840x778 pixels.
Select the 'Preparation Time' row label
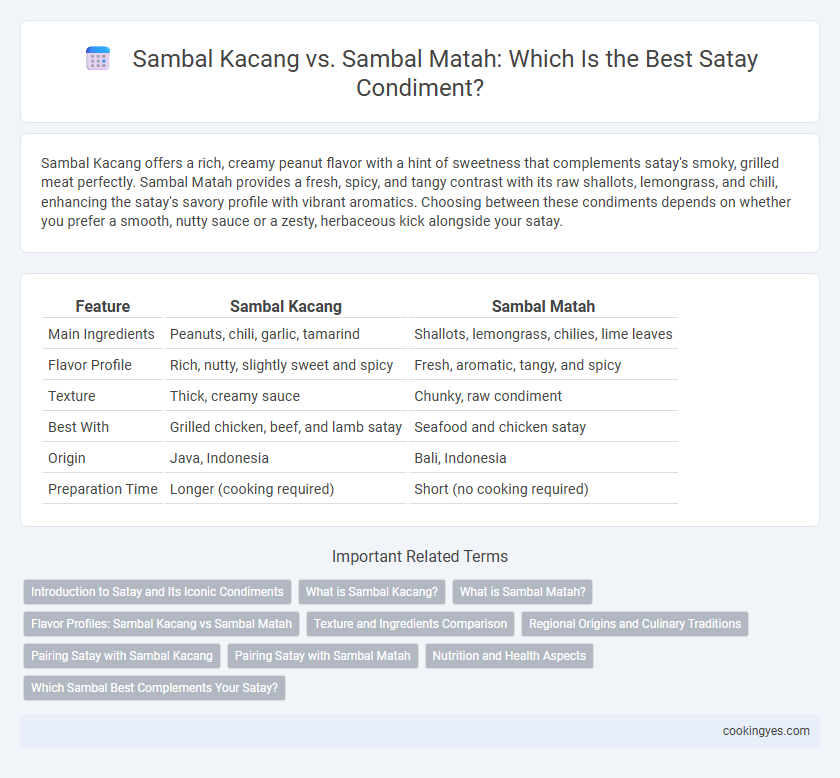click(103, 489)
